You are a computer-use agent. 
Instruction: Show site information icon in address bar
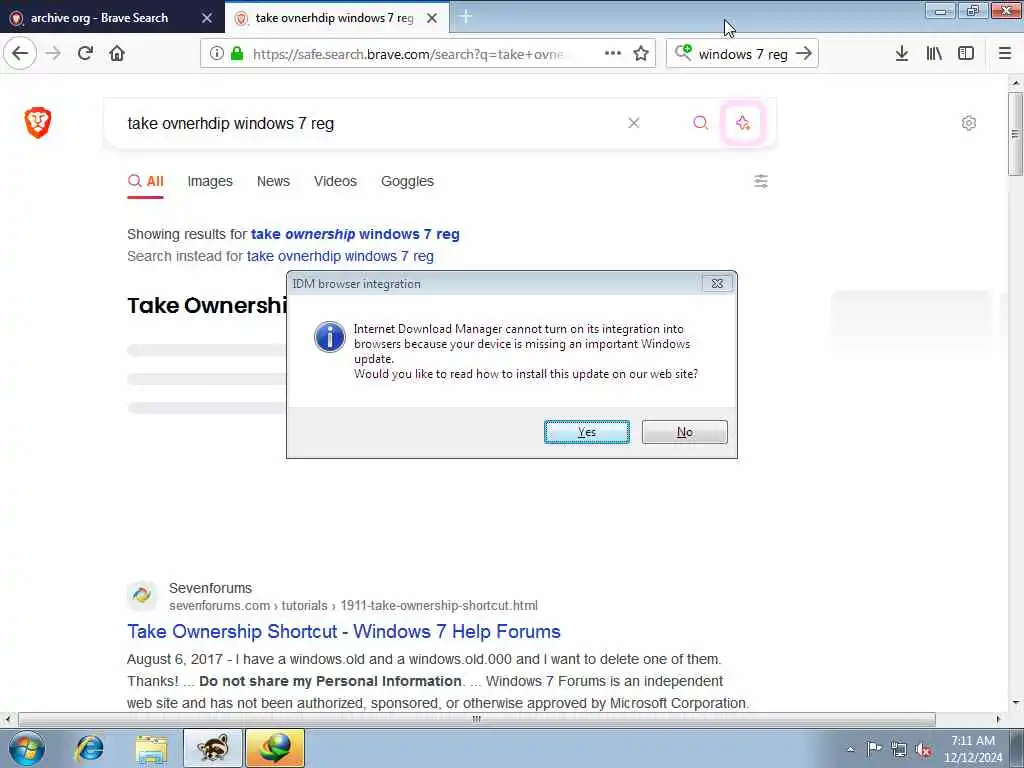pos(216,54)
